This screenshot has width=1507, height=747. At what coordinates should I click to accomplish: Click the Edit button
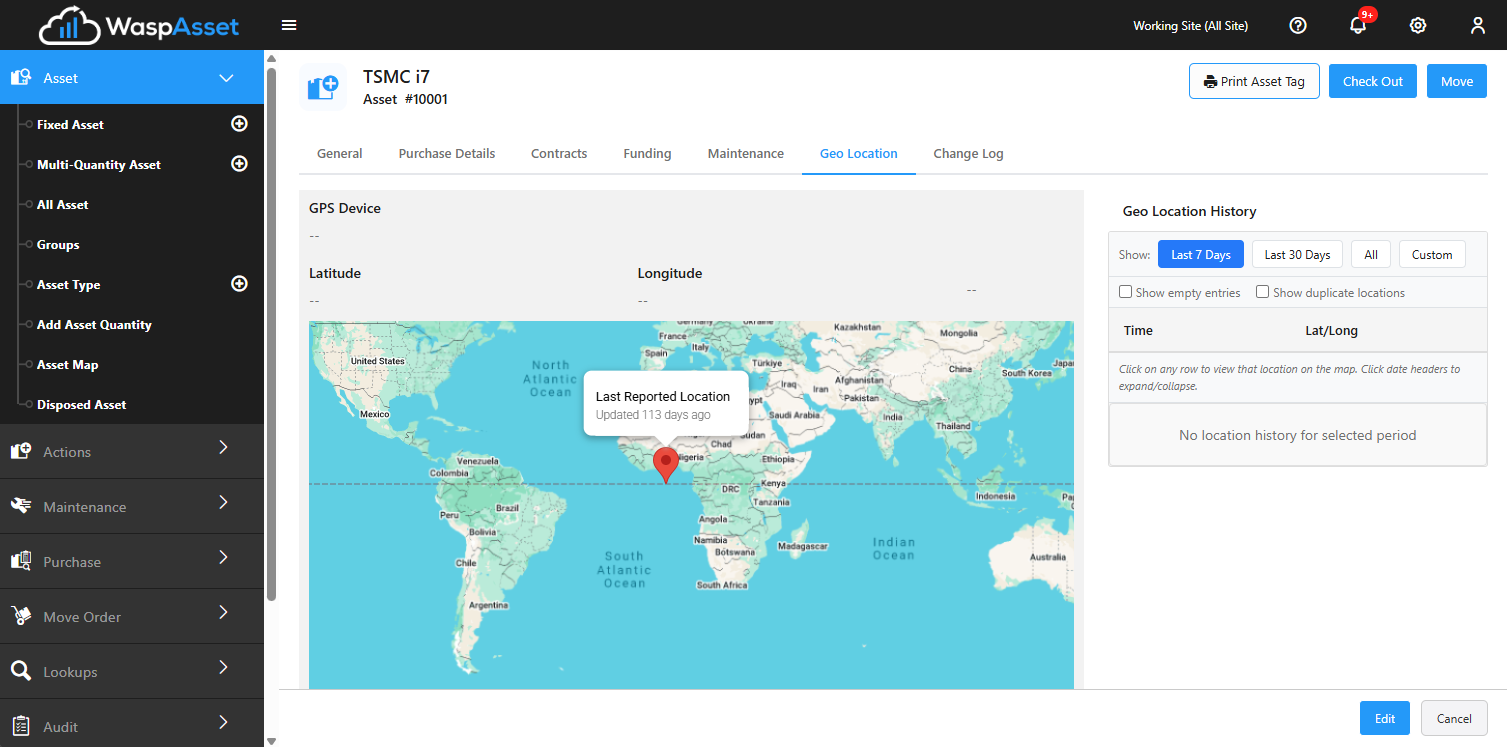1385,718
